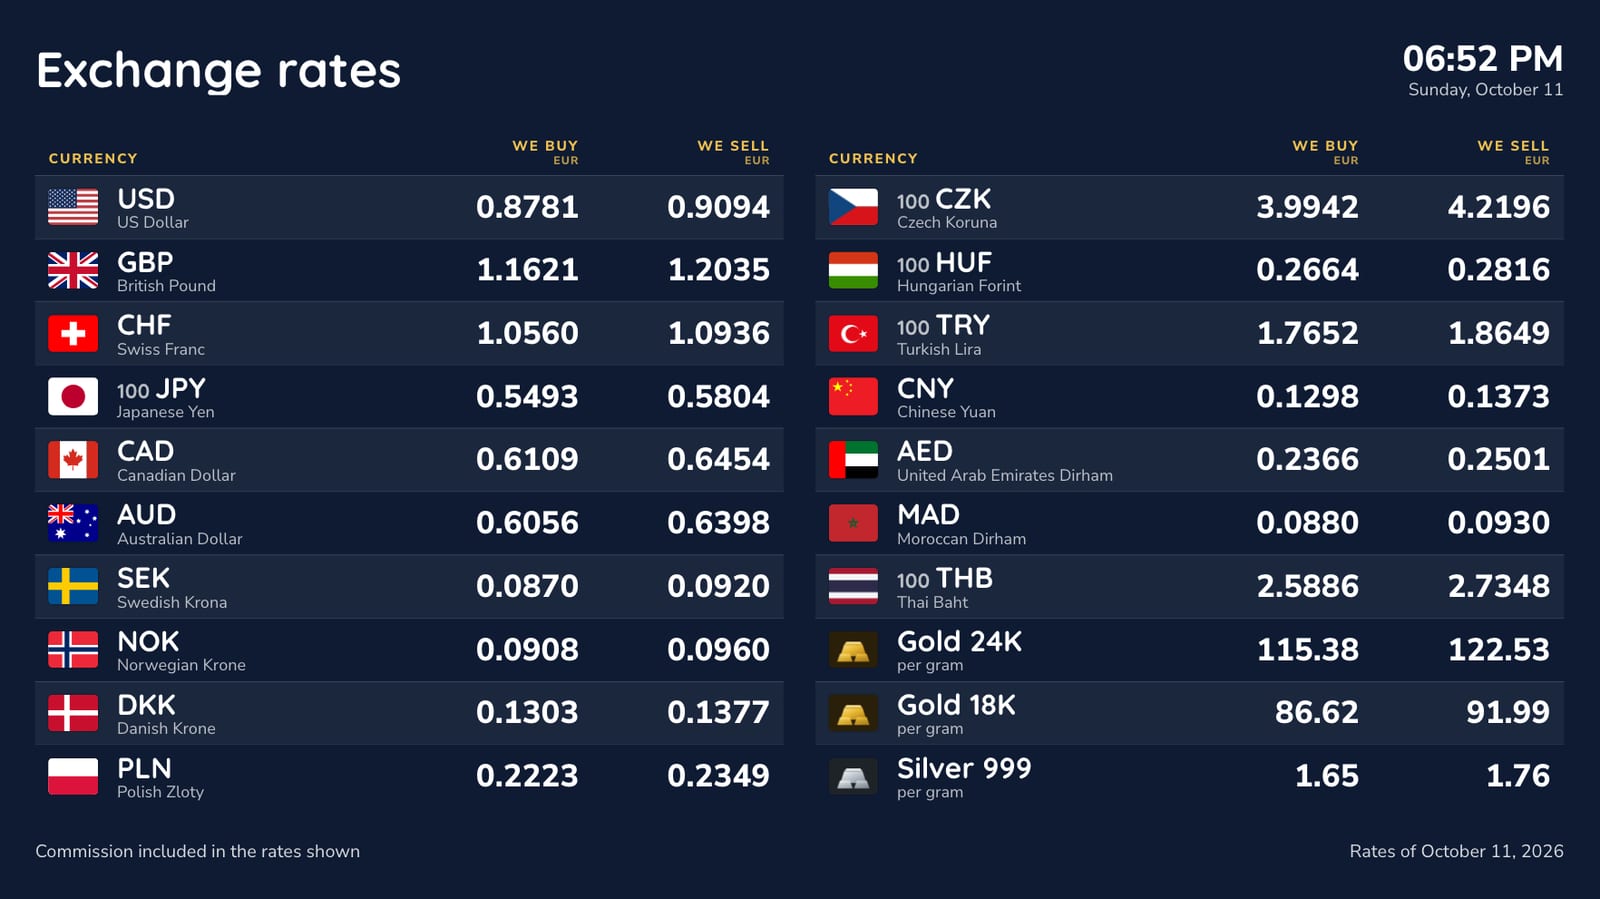Click the 06:52 PM clock display
Screen dimensions: 1600x899
coord(1483,59)
